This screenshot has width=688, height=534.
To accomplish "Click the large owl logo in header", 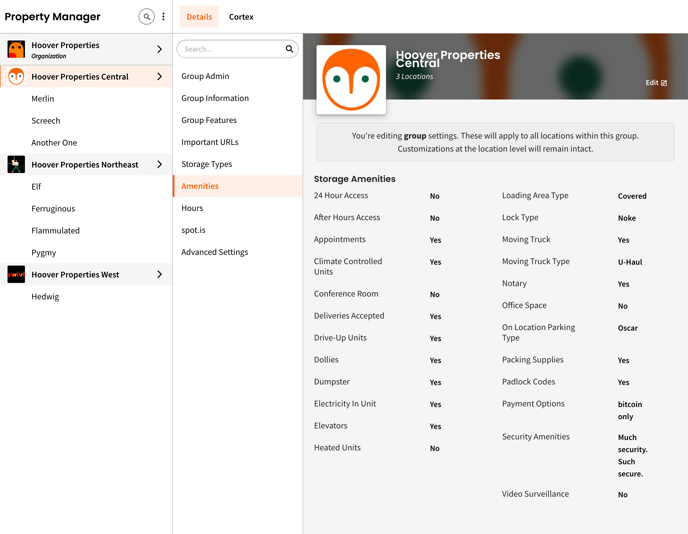I will point(351,80).
